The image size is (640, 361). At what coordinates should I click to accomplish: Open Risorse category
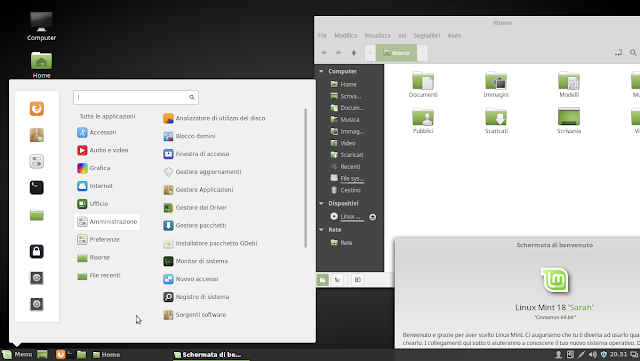pyautogui.click(x=93, y=258)
